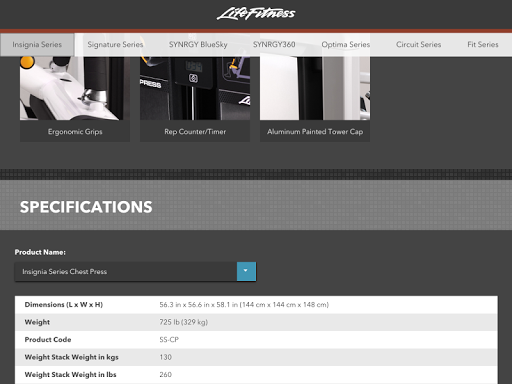Open the Optima Series tab
Screen dimensions: 512x384
tap(346, 45)
